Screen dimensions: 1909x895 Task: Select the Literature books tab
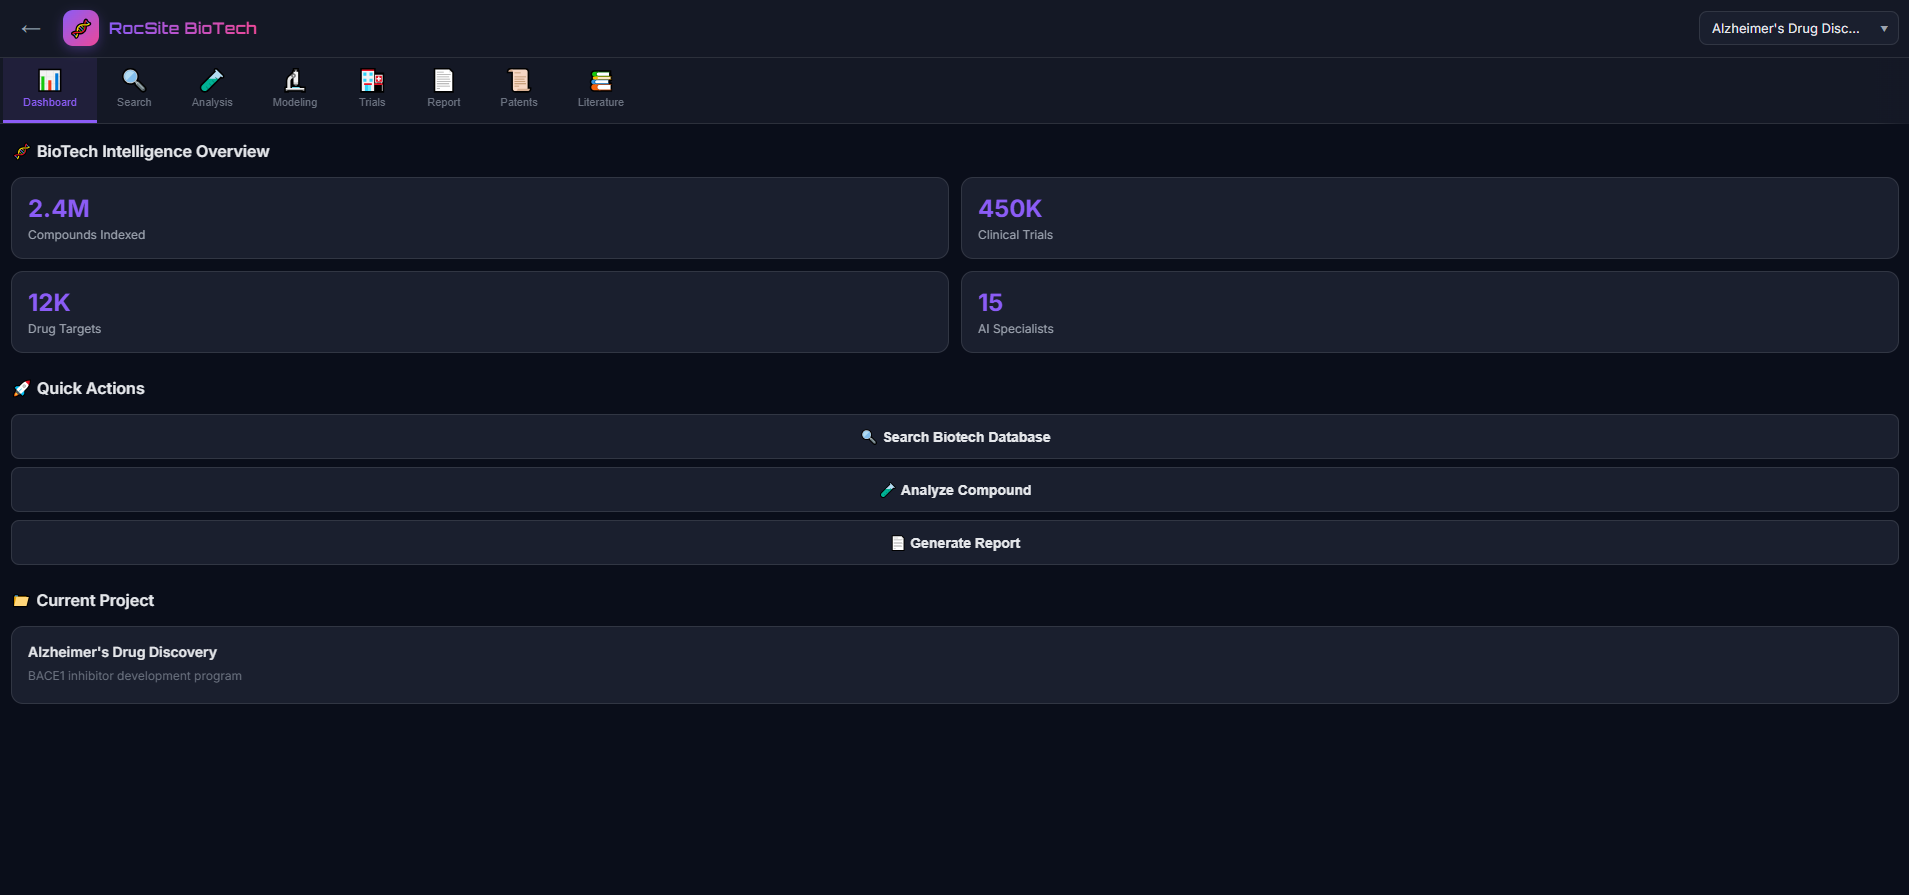(x=601, y=88)
